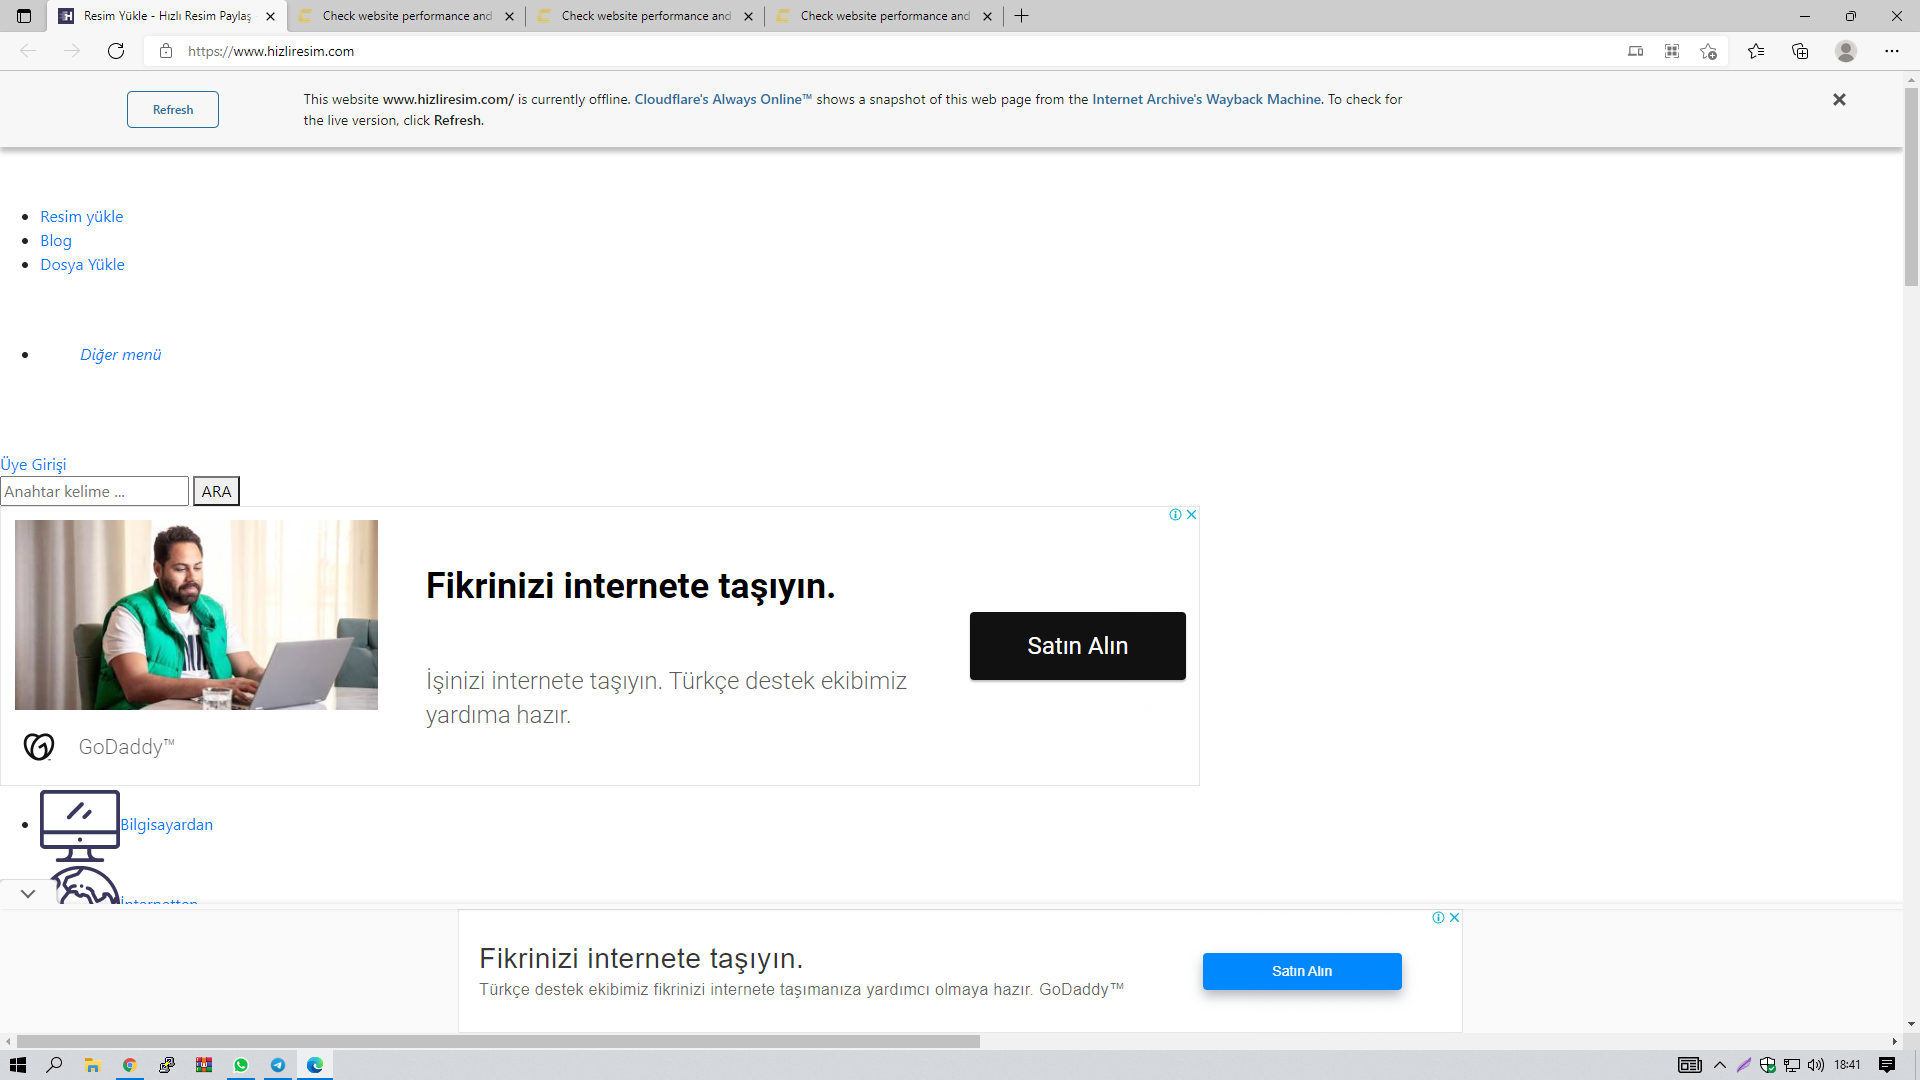Viewport: 1920px width, 1080px height.
Task: Click the blue Satın Alın button
Action: (x=1302, y=971)
